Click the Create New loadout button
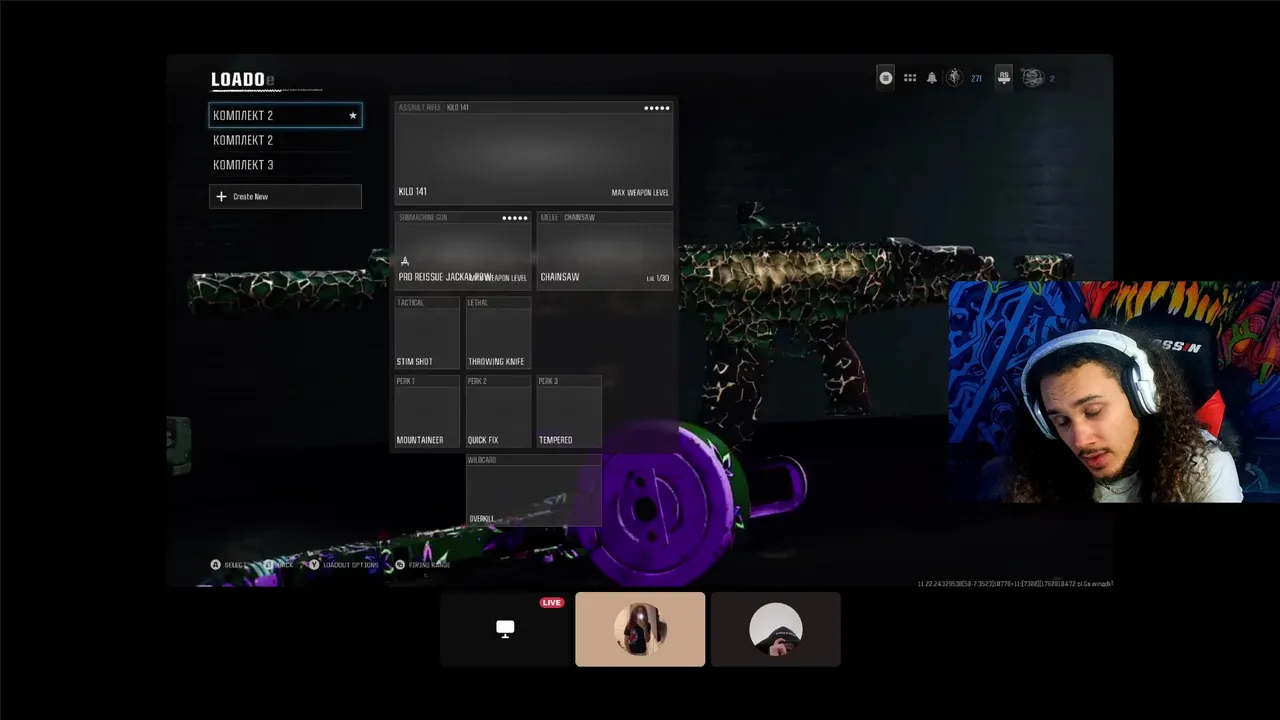1280x720 pixels. pyautogui.click(x=285, y=196)
